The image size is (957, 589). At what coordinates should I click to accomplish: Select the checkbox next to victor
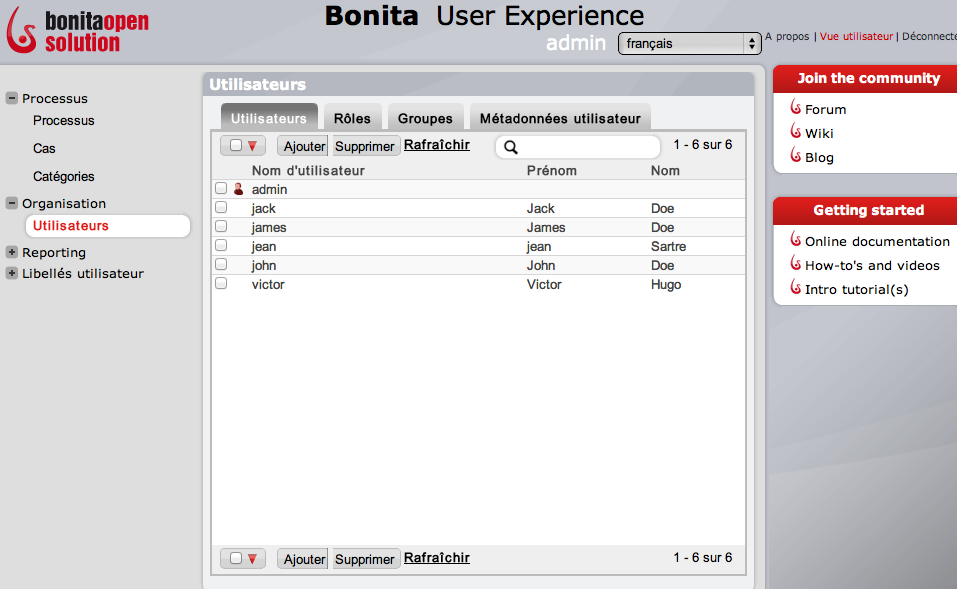[221, 284]
